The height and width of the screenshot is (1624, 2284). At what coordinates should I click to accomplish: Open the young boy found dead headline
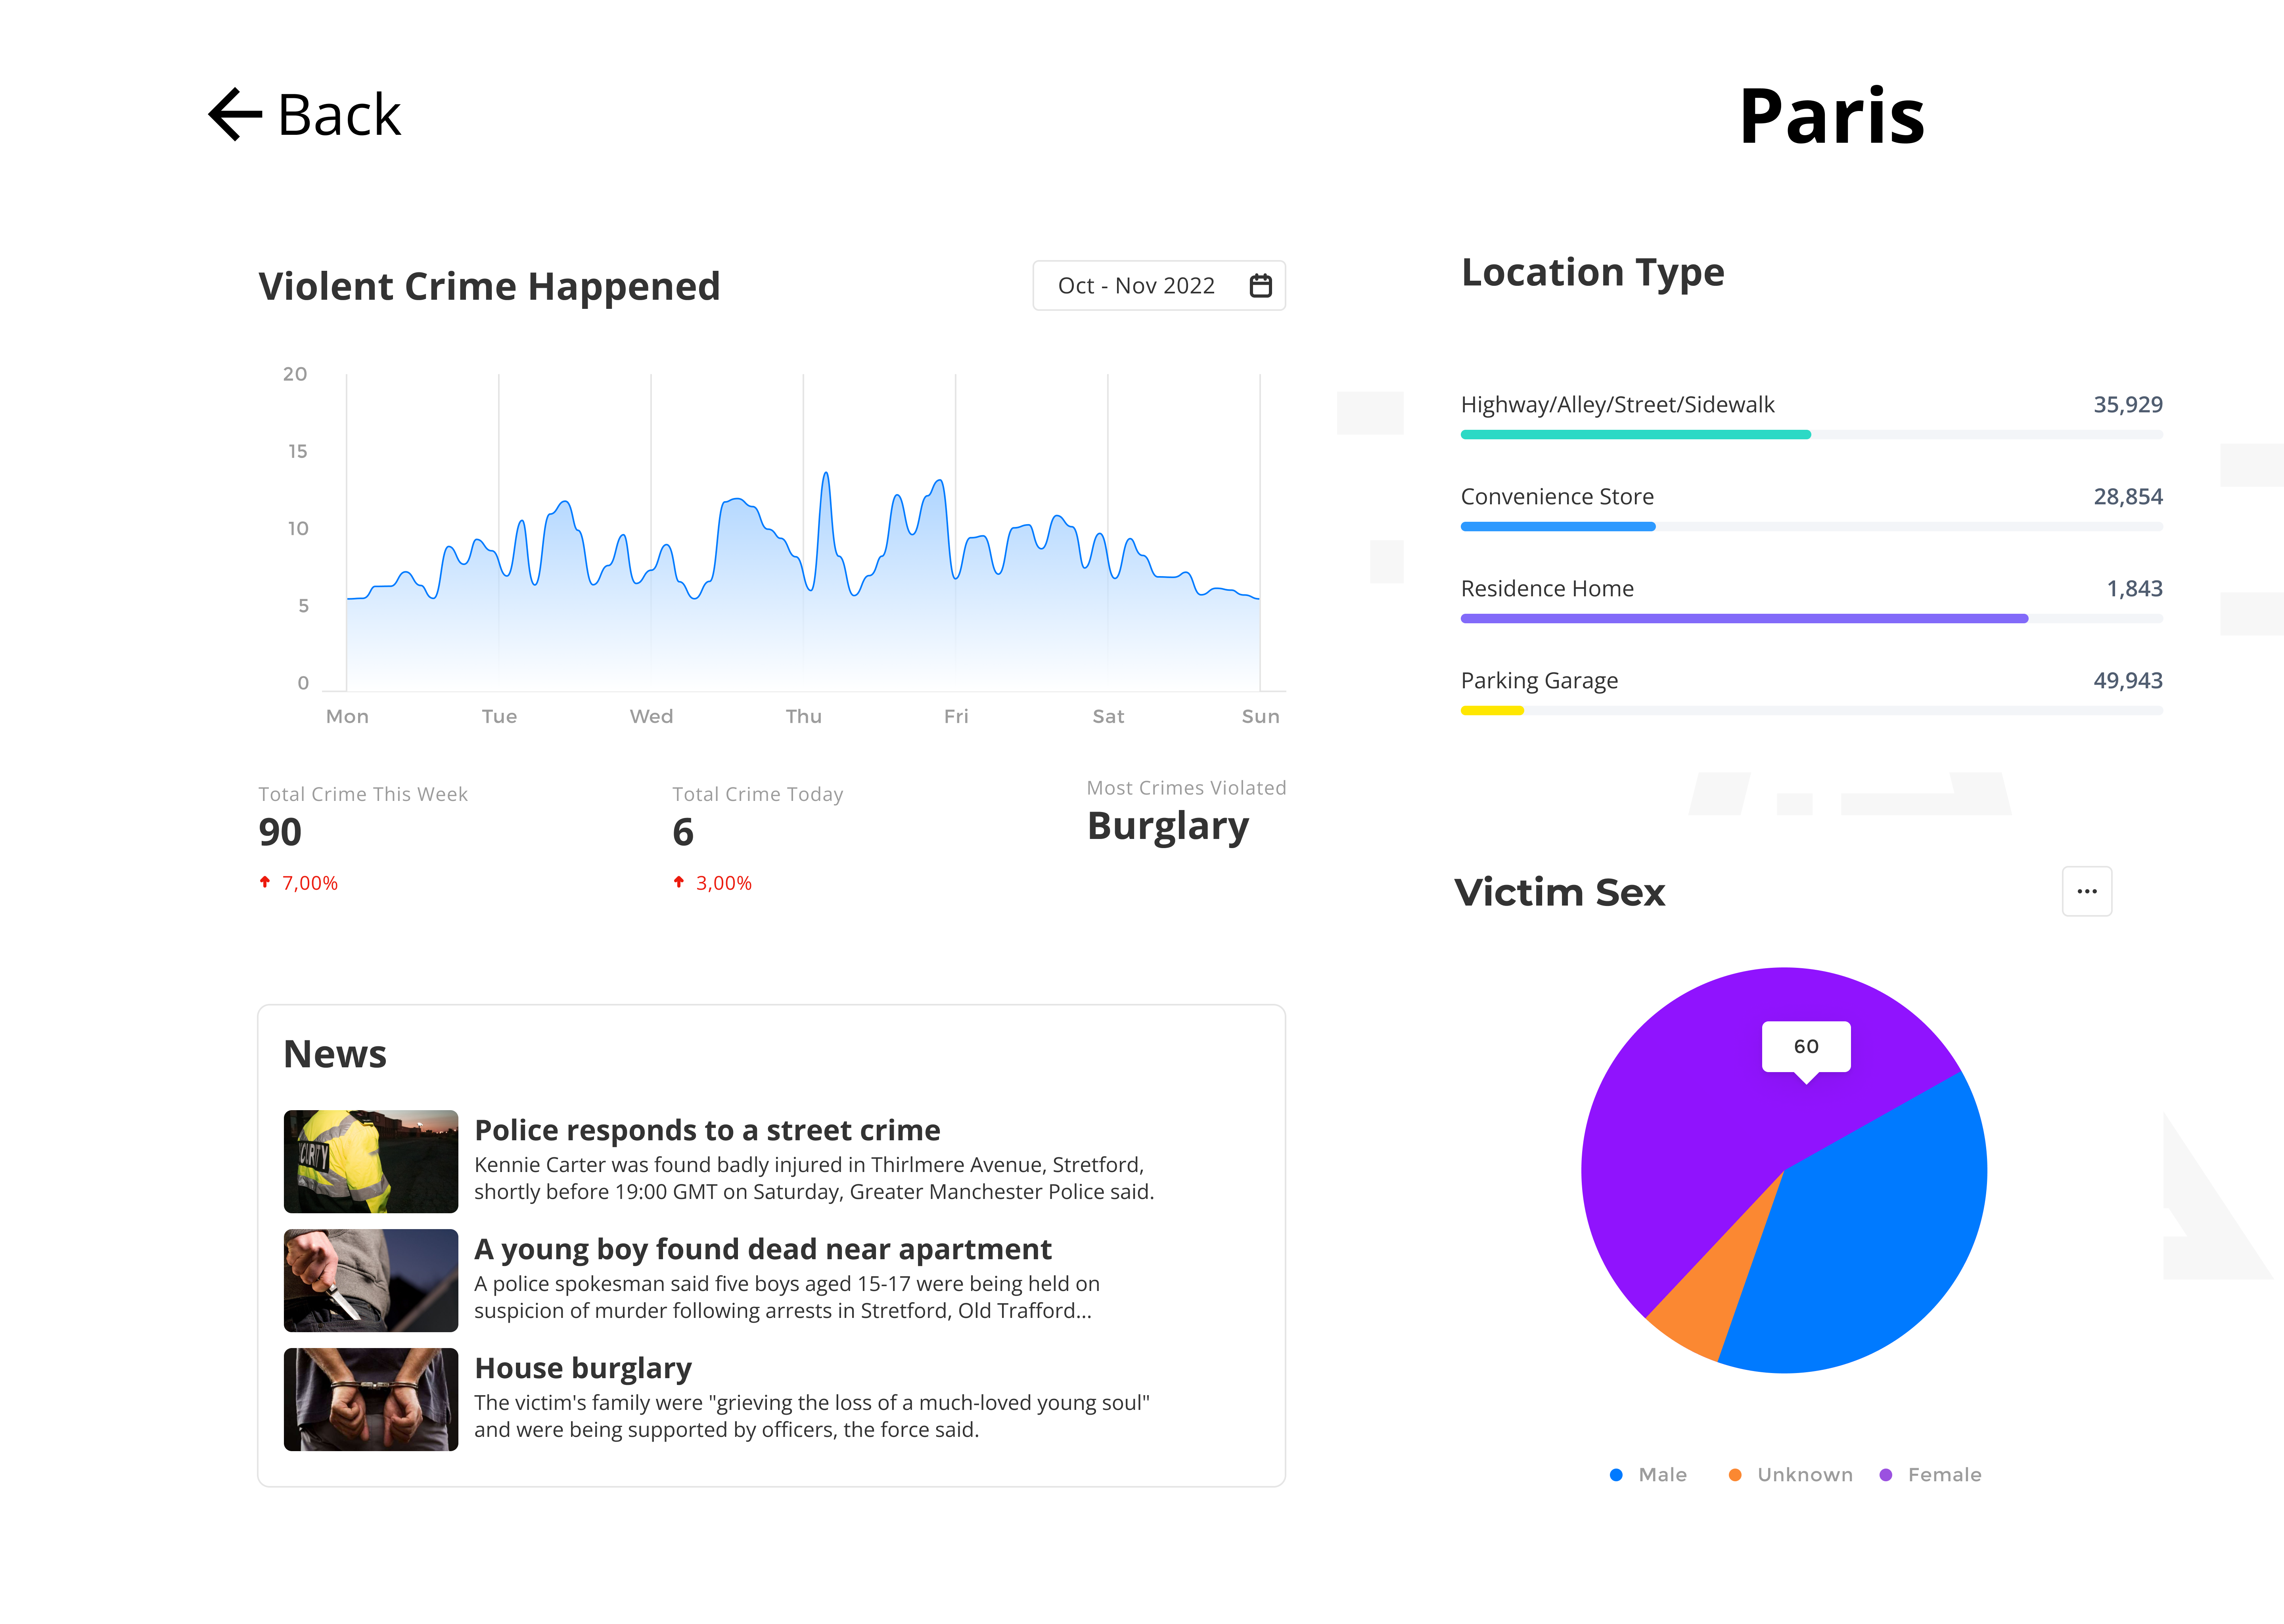(762, 1249)
